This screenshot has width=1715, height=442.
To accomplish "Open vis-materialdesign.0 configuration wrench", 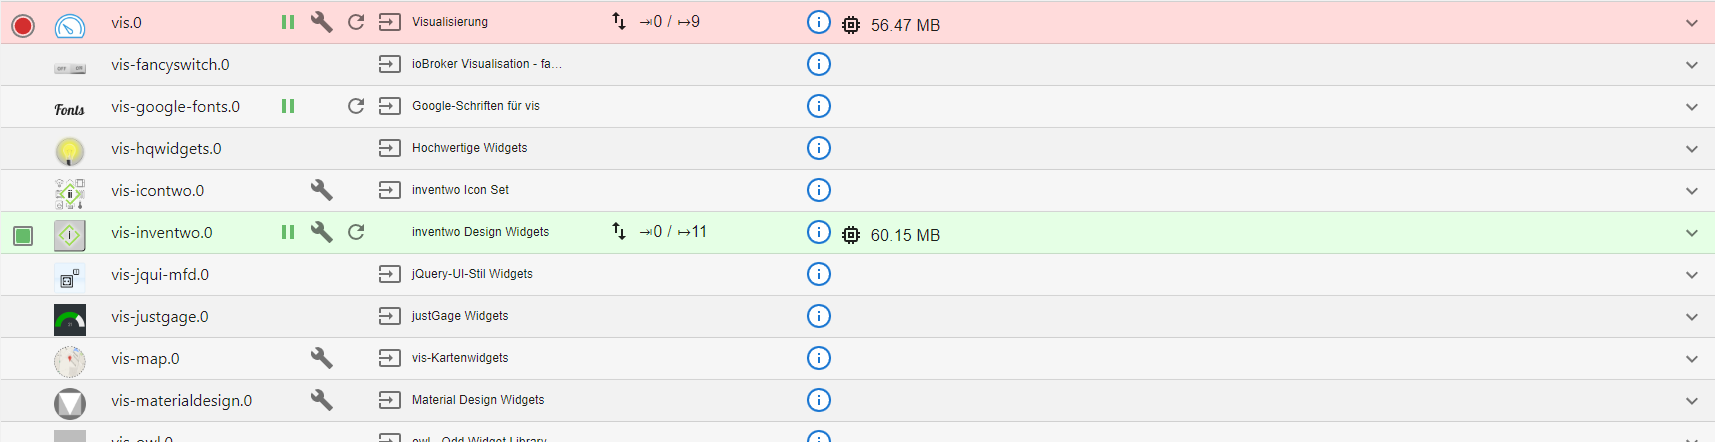I will tap(321, 400).
